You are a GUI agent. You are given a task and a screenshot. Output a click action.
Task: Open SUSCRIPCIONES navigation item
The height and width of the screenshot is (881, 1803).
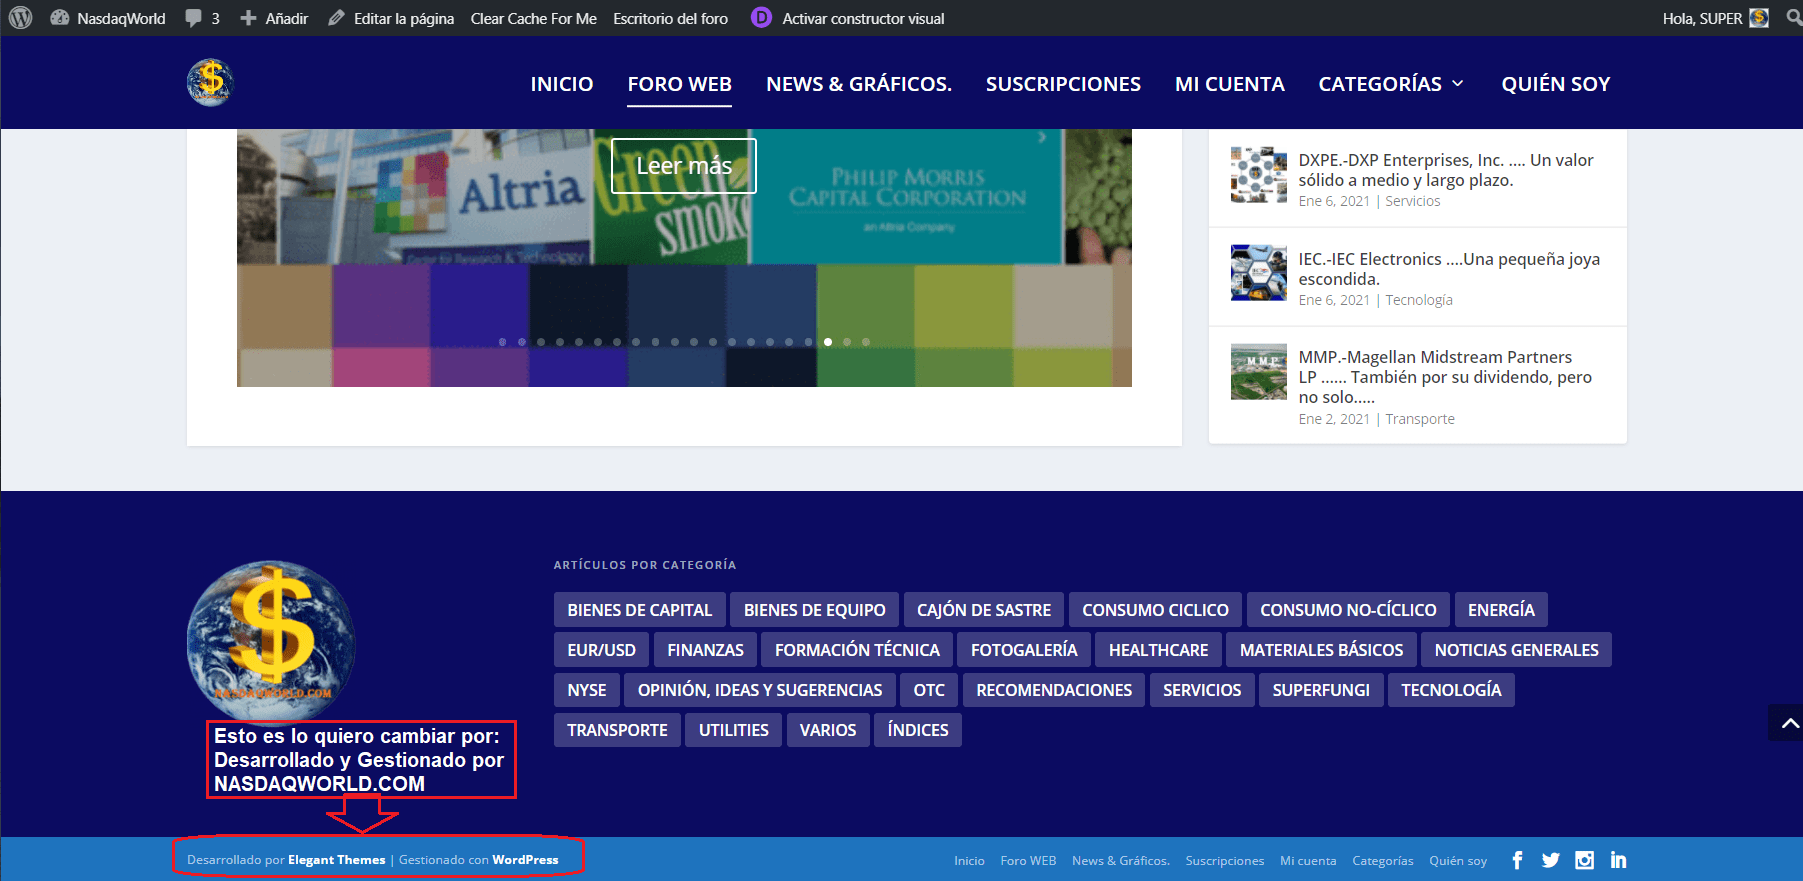pos(1063,84)
